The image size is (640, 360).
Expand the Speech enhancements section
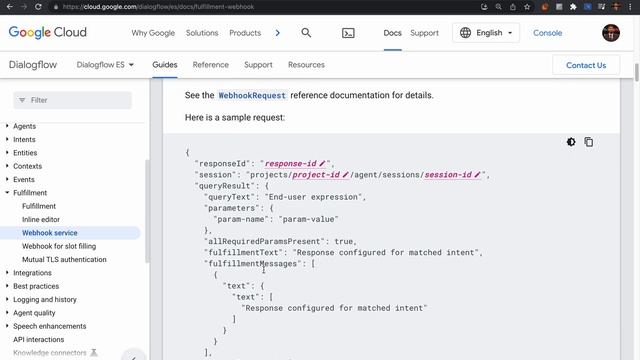coord(7,326)
